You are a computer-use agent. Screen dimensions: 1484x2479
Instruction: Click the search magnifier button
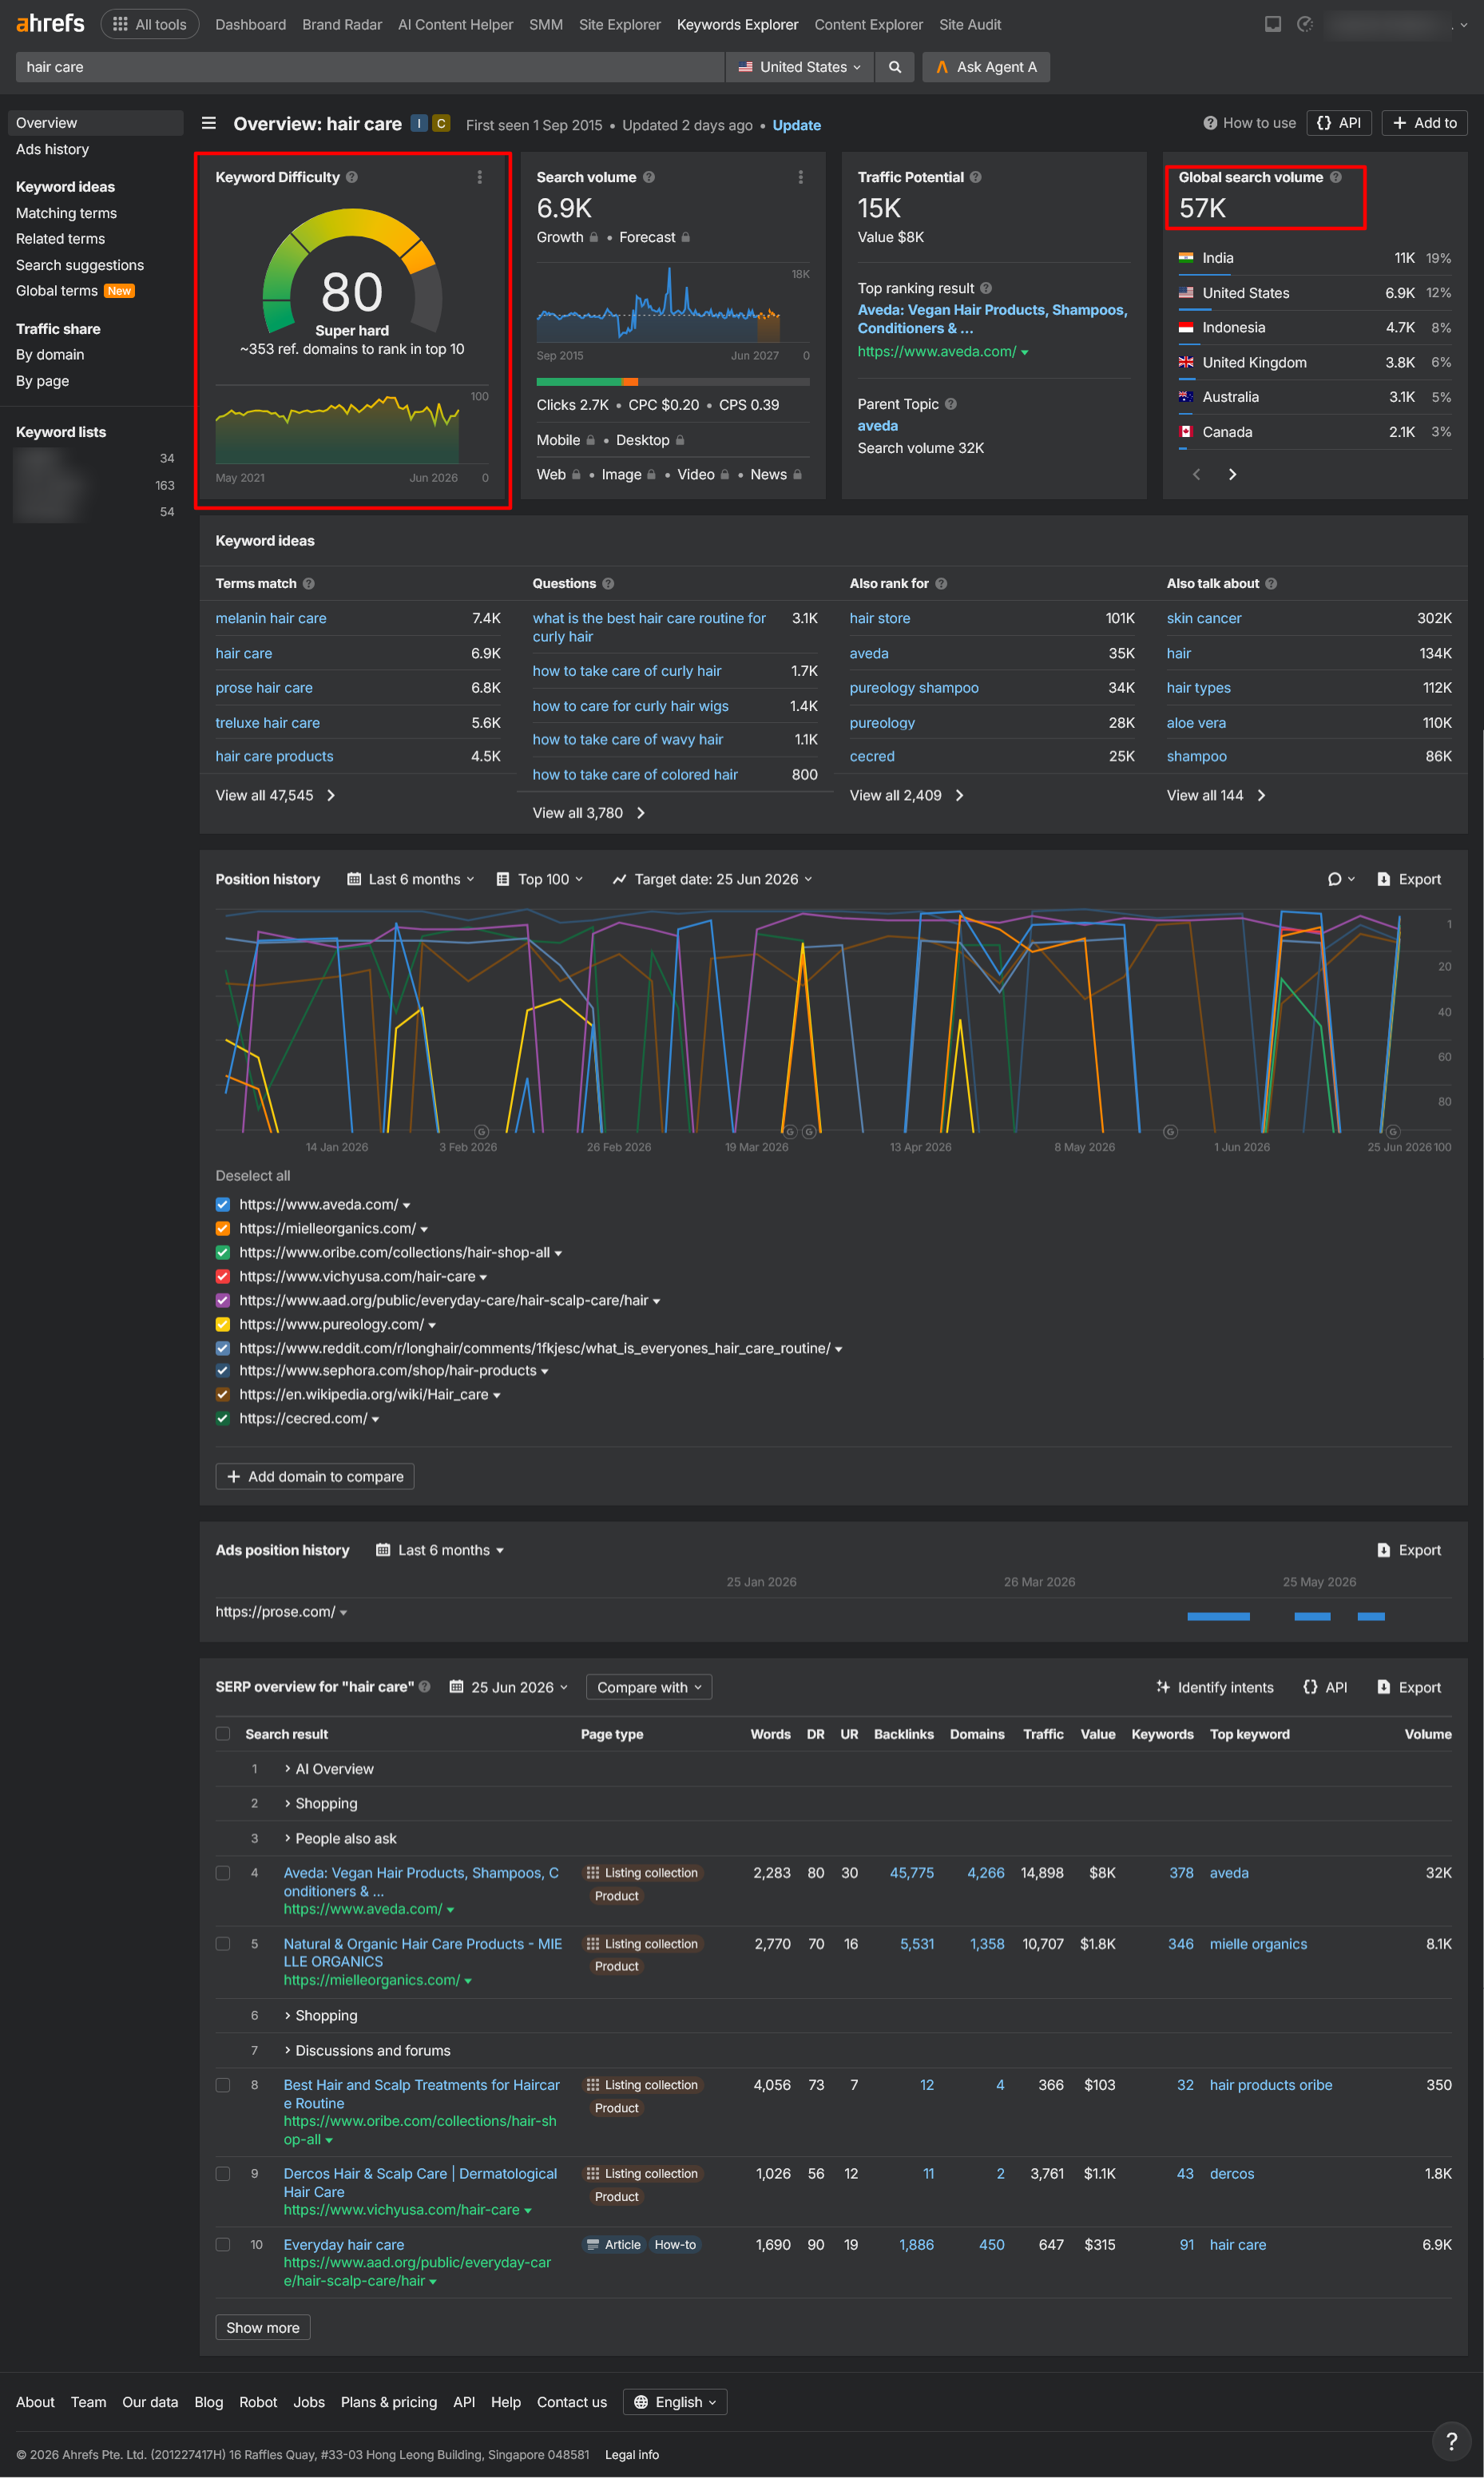click(895, 67)
